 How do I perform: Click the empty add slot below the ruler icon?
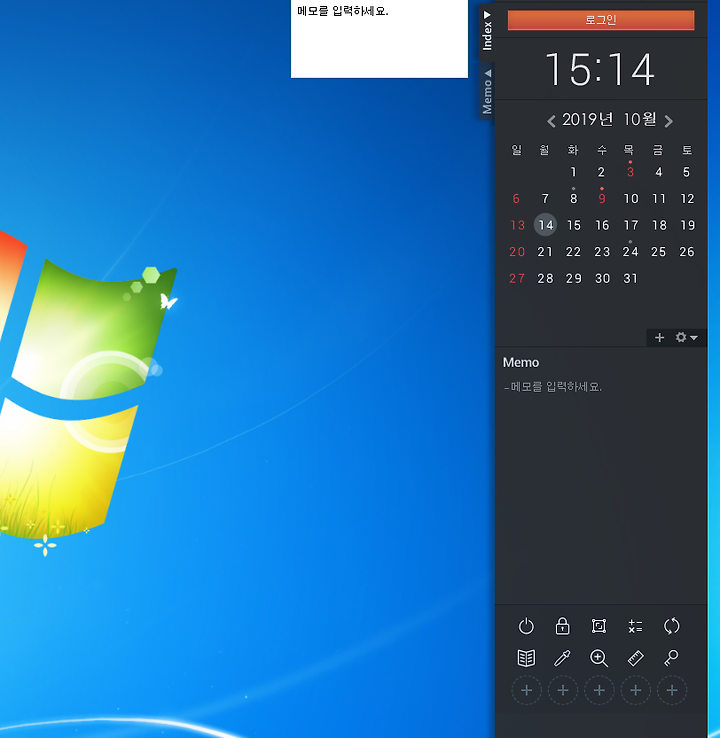636,690
